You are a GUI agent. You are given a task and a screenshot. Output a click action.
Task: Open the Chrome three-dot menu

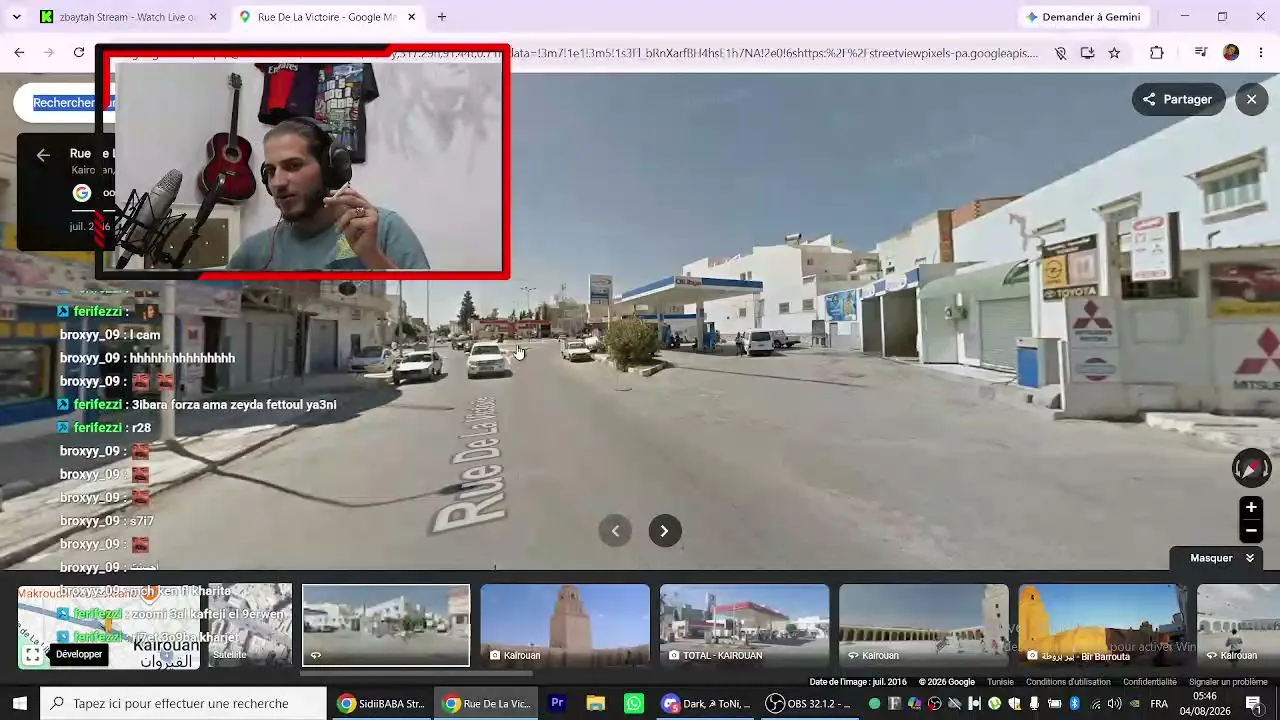tap(1260, 53)
